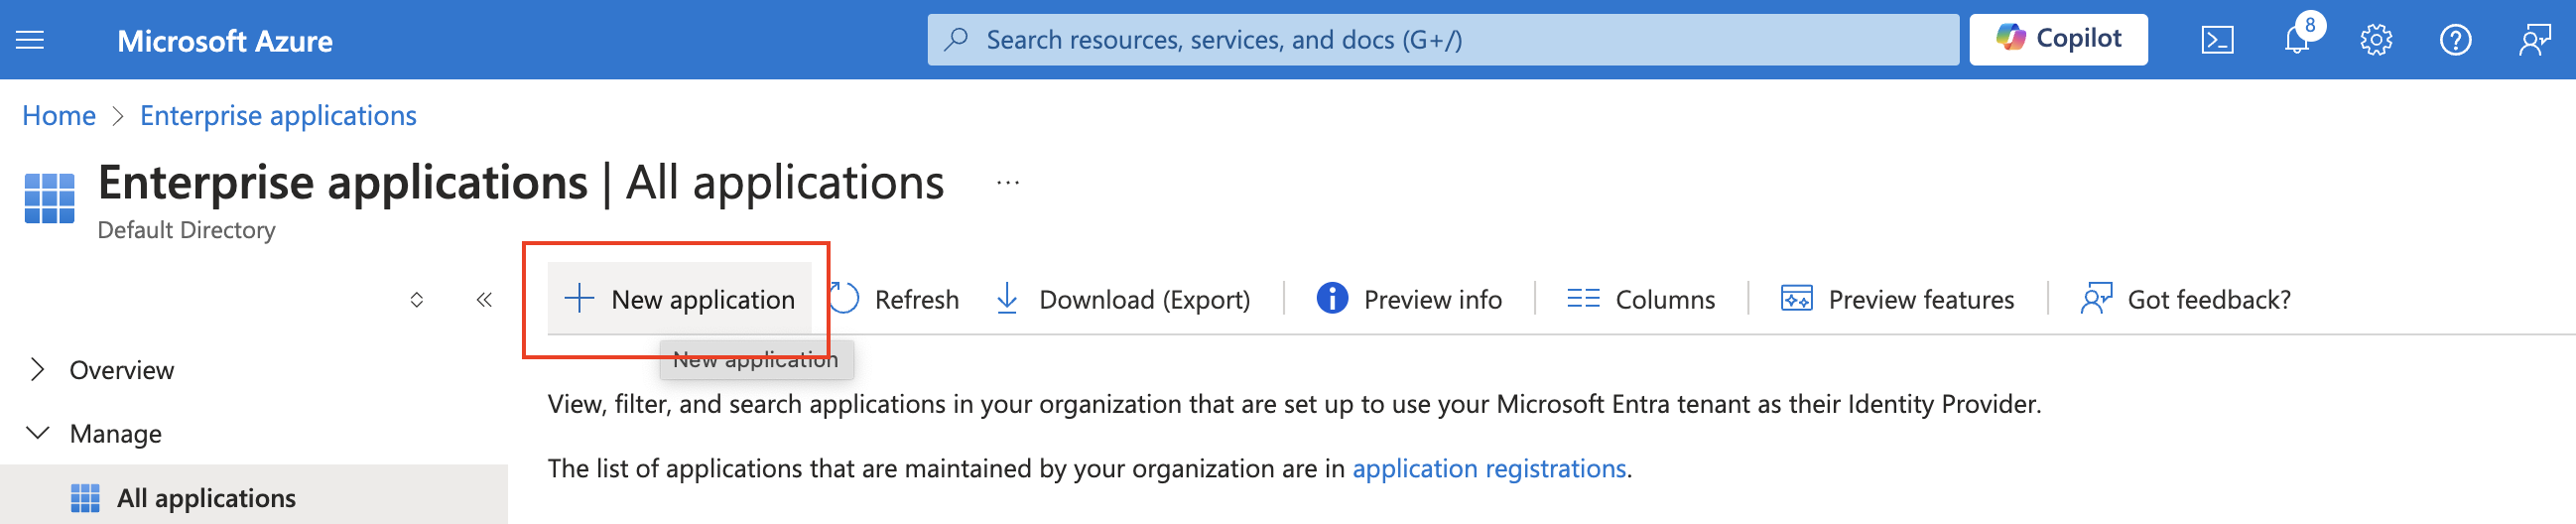Open Cloud Shell from the top bar

pos(2217,40)
